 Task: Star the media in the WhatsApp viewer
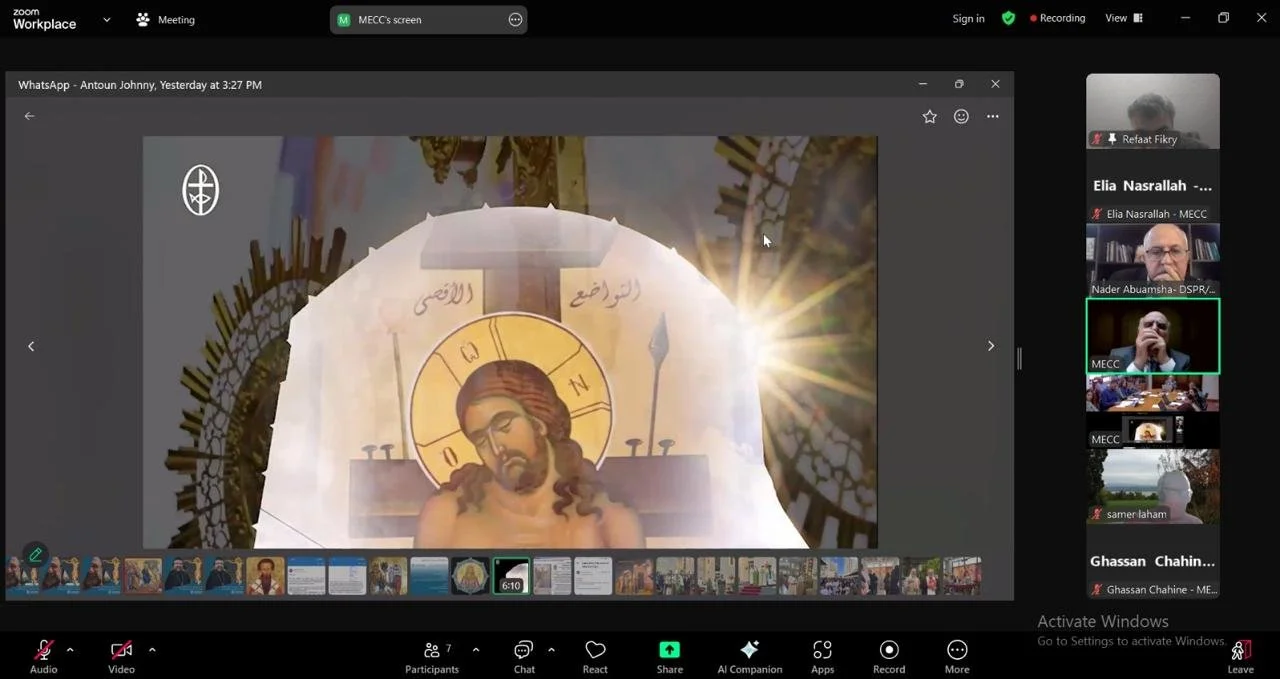click(929, 116)
